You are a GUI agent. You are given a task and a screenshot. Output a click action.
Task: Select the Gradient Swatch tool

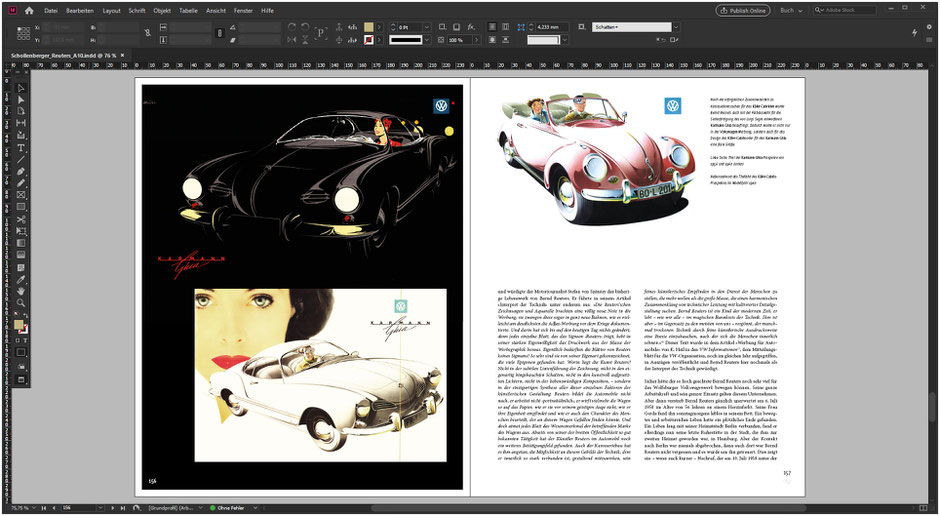21,243
